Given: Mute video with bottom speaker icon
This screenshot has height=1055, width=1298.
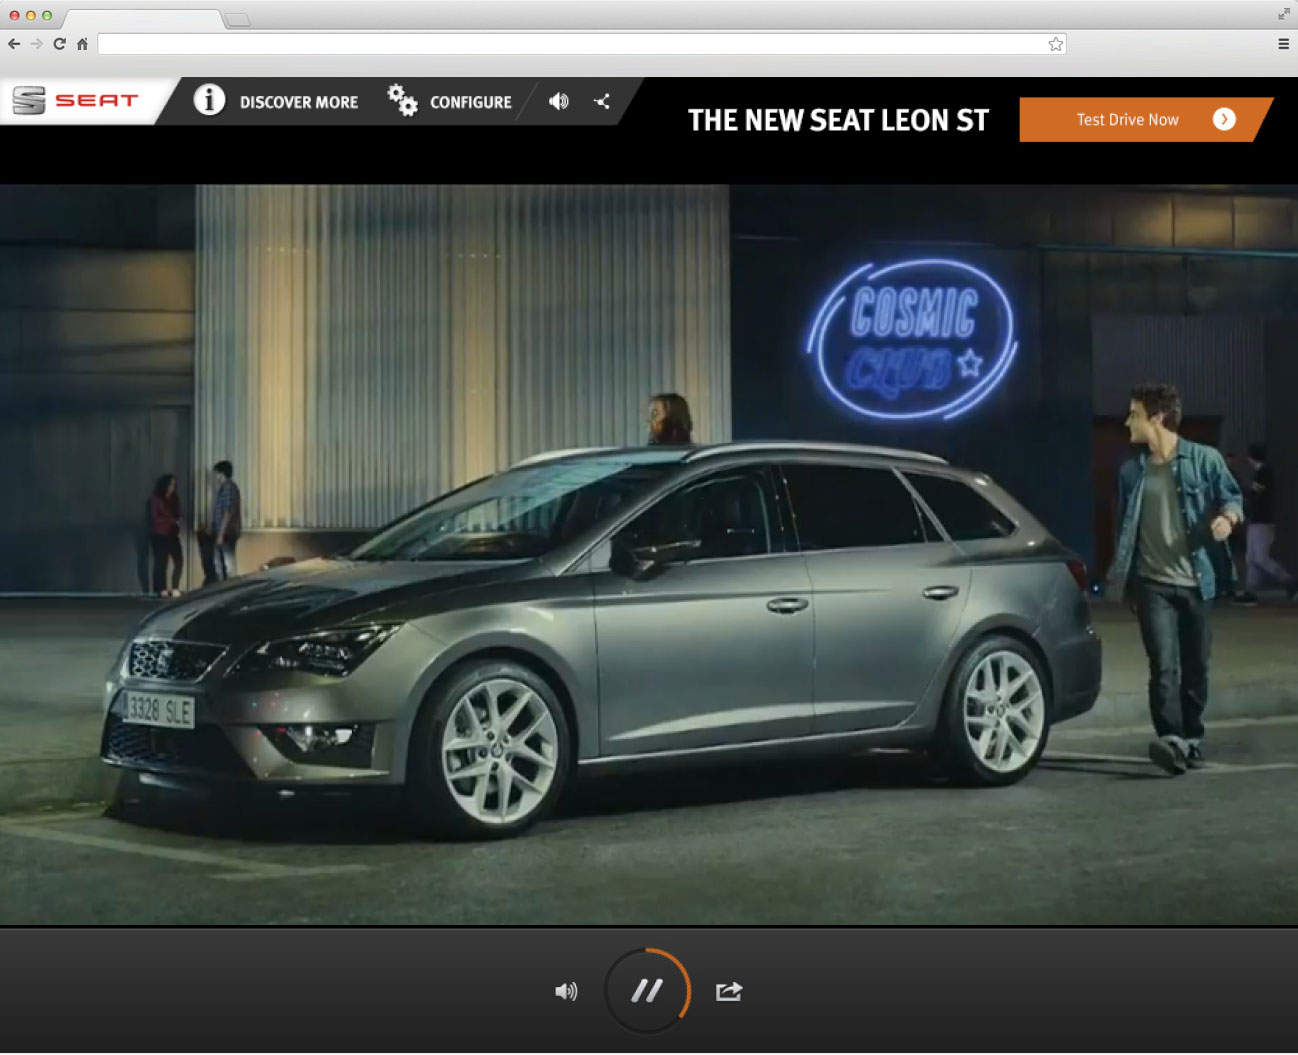Looking at the screenshot, I should click(x=566, y=991).
